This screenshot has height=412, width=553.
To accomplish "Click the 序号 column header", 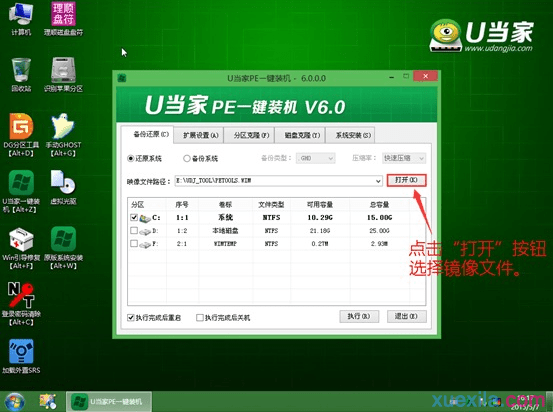I will click(x=182, y=205).
